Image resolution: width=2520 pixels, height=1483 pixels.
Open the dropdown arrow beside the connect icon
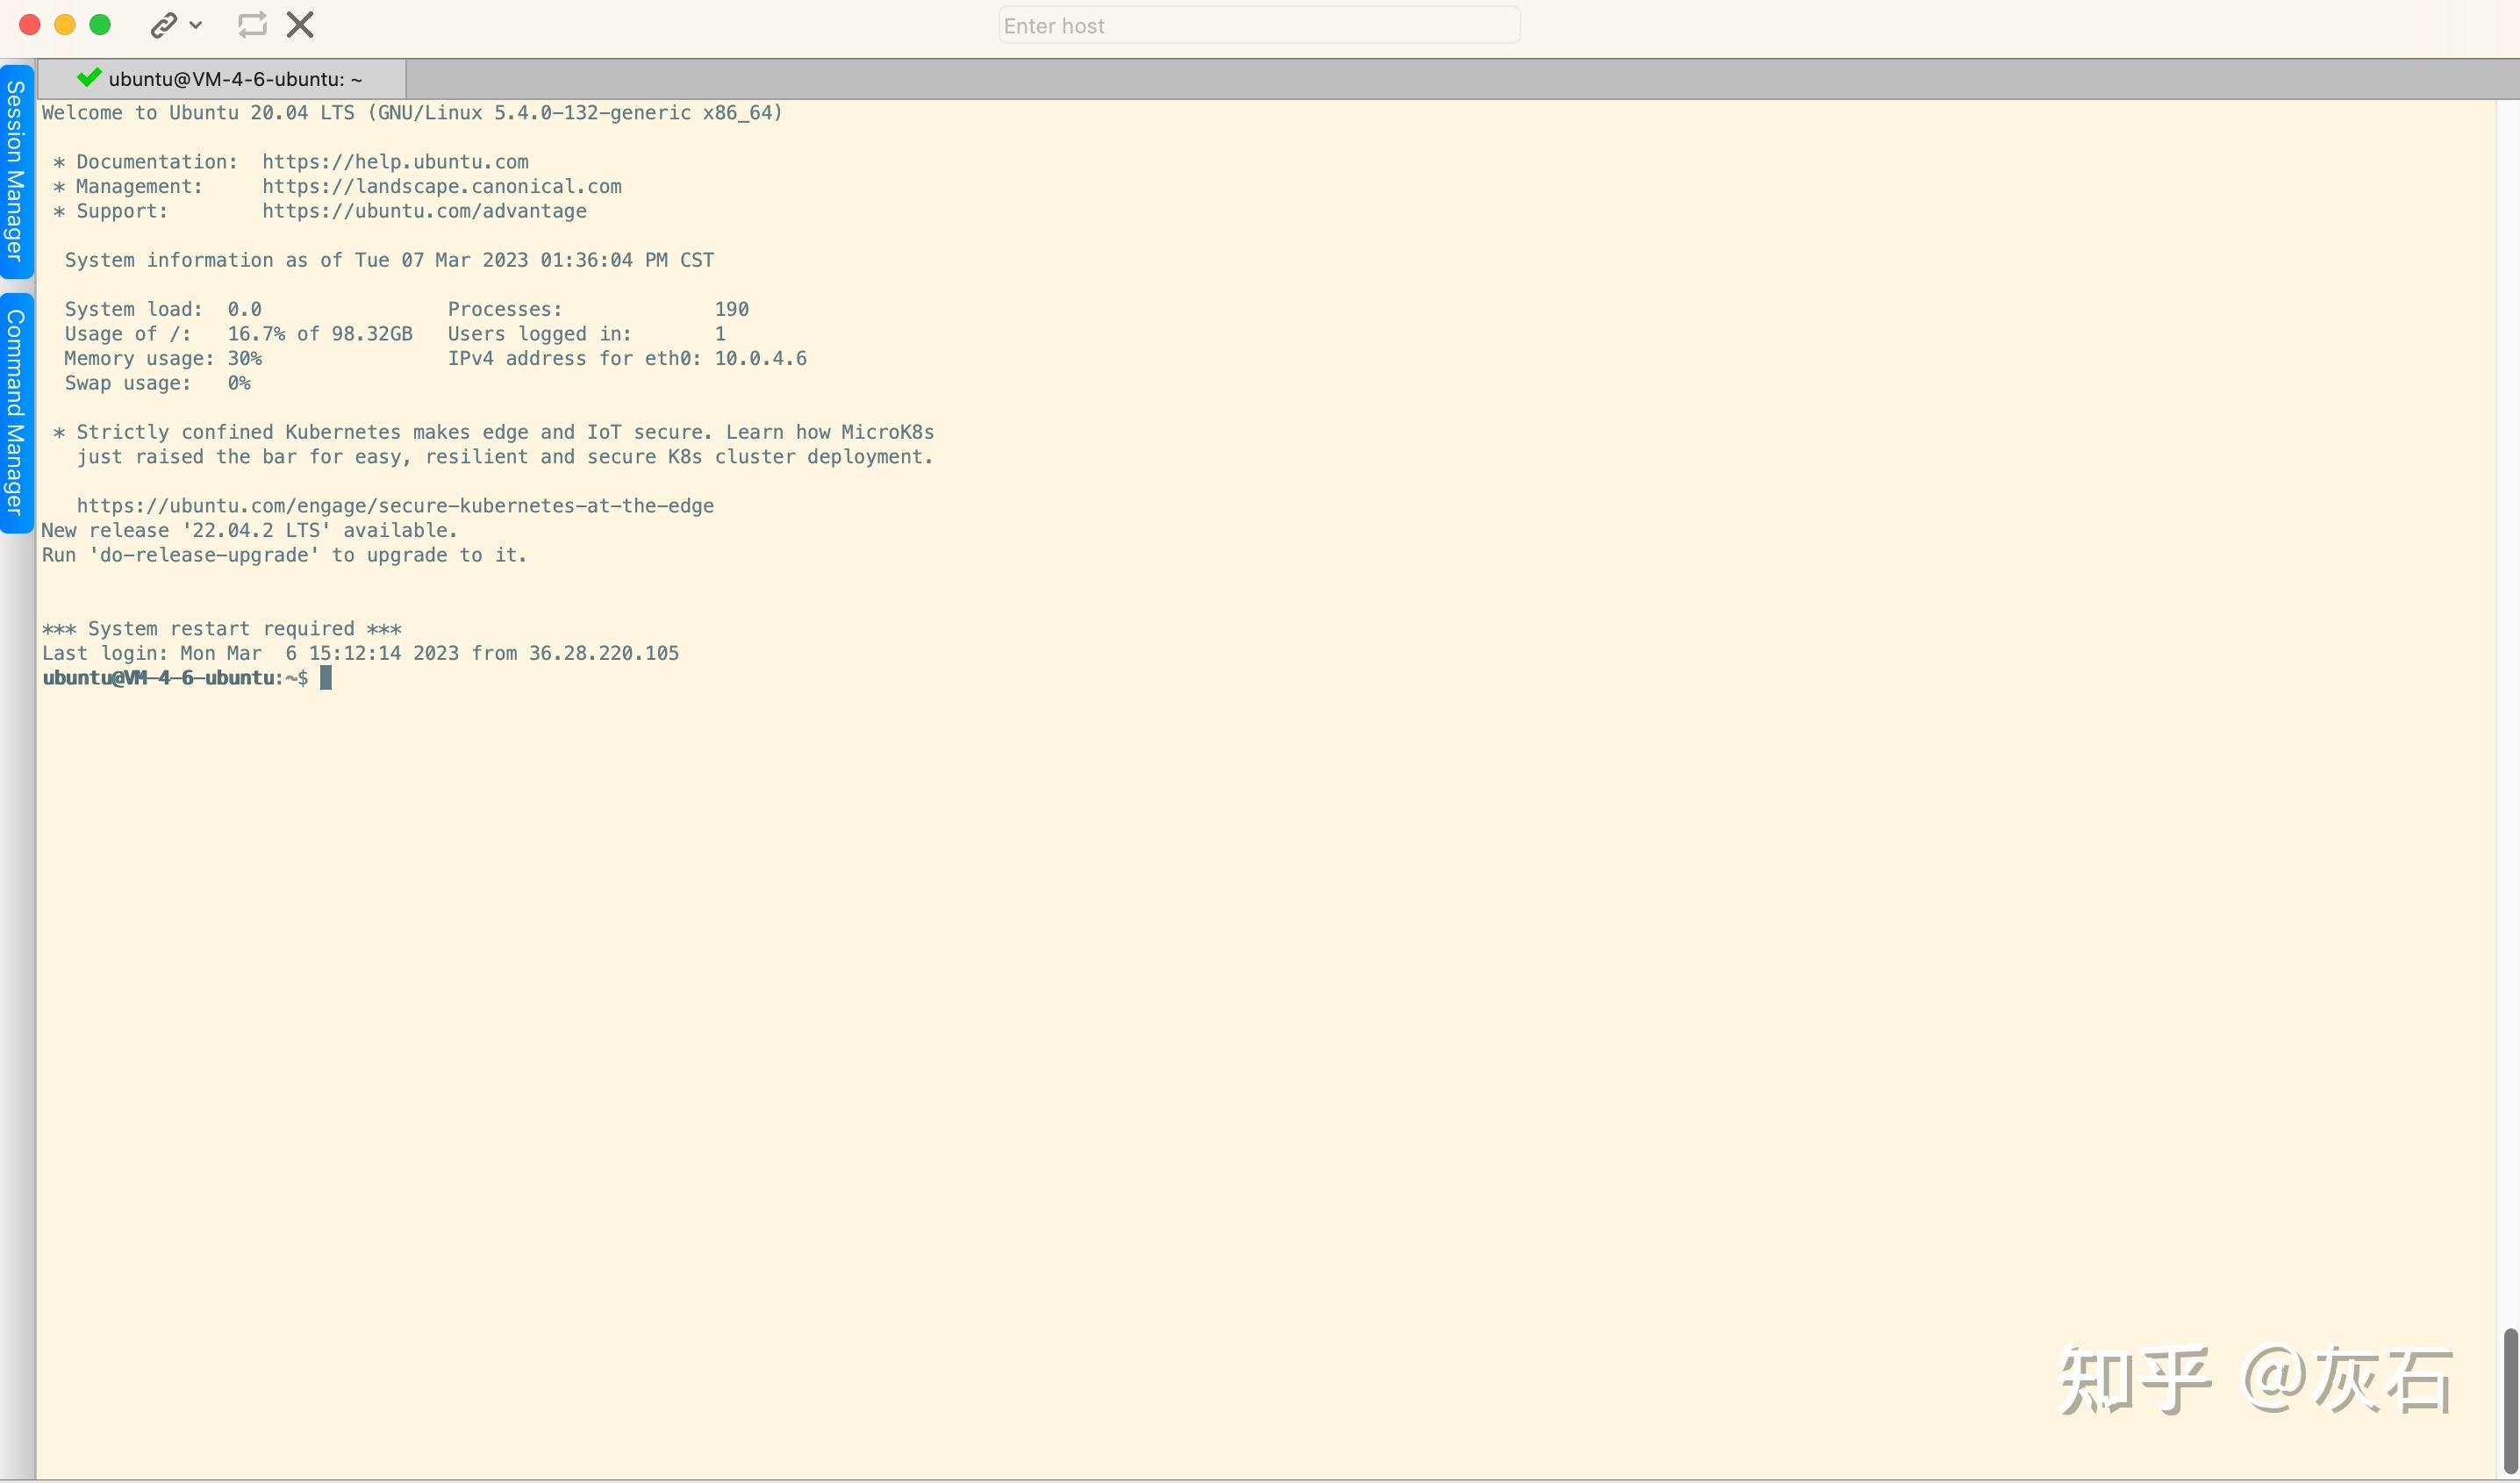pos(196,25)
